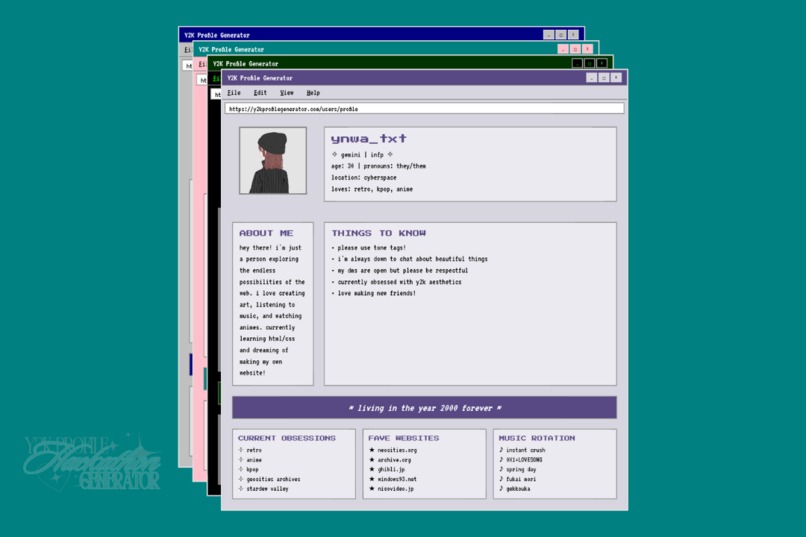This screenshot has height=537, width=806.
Task: Close the dark green window behind
Action: 602,63
